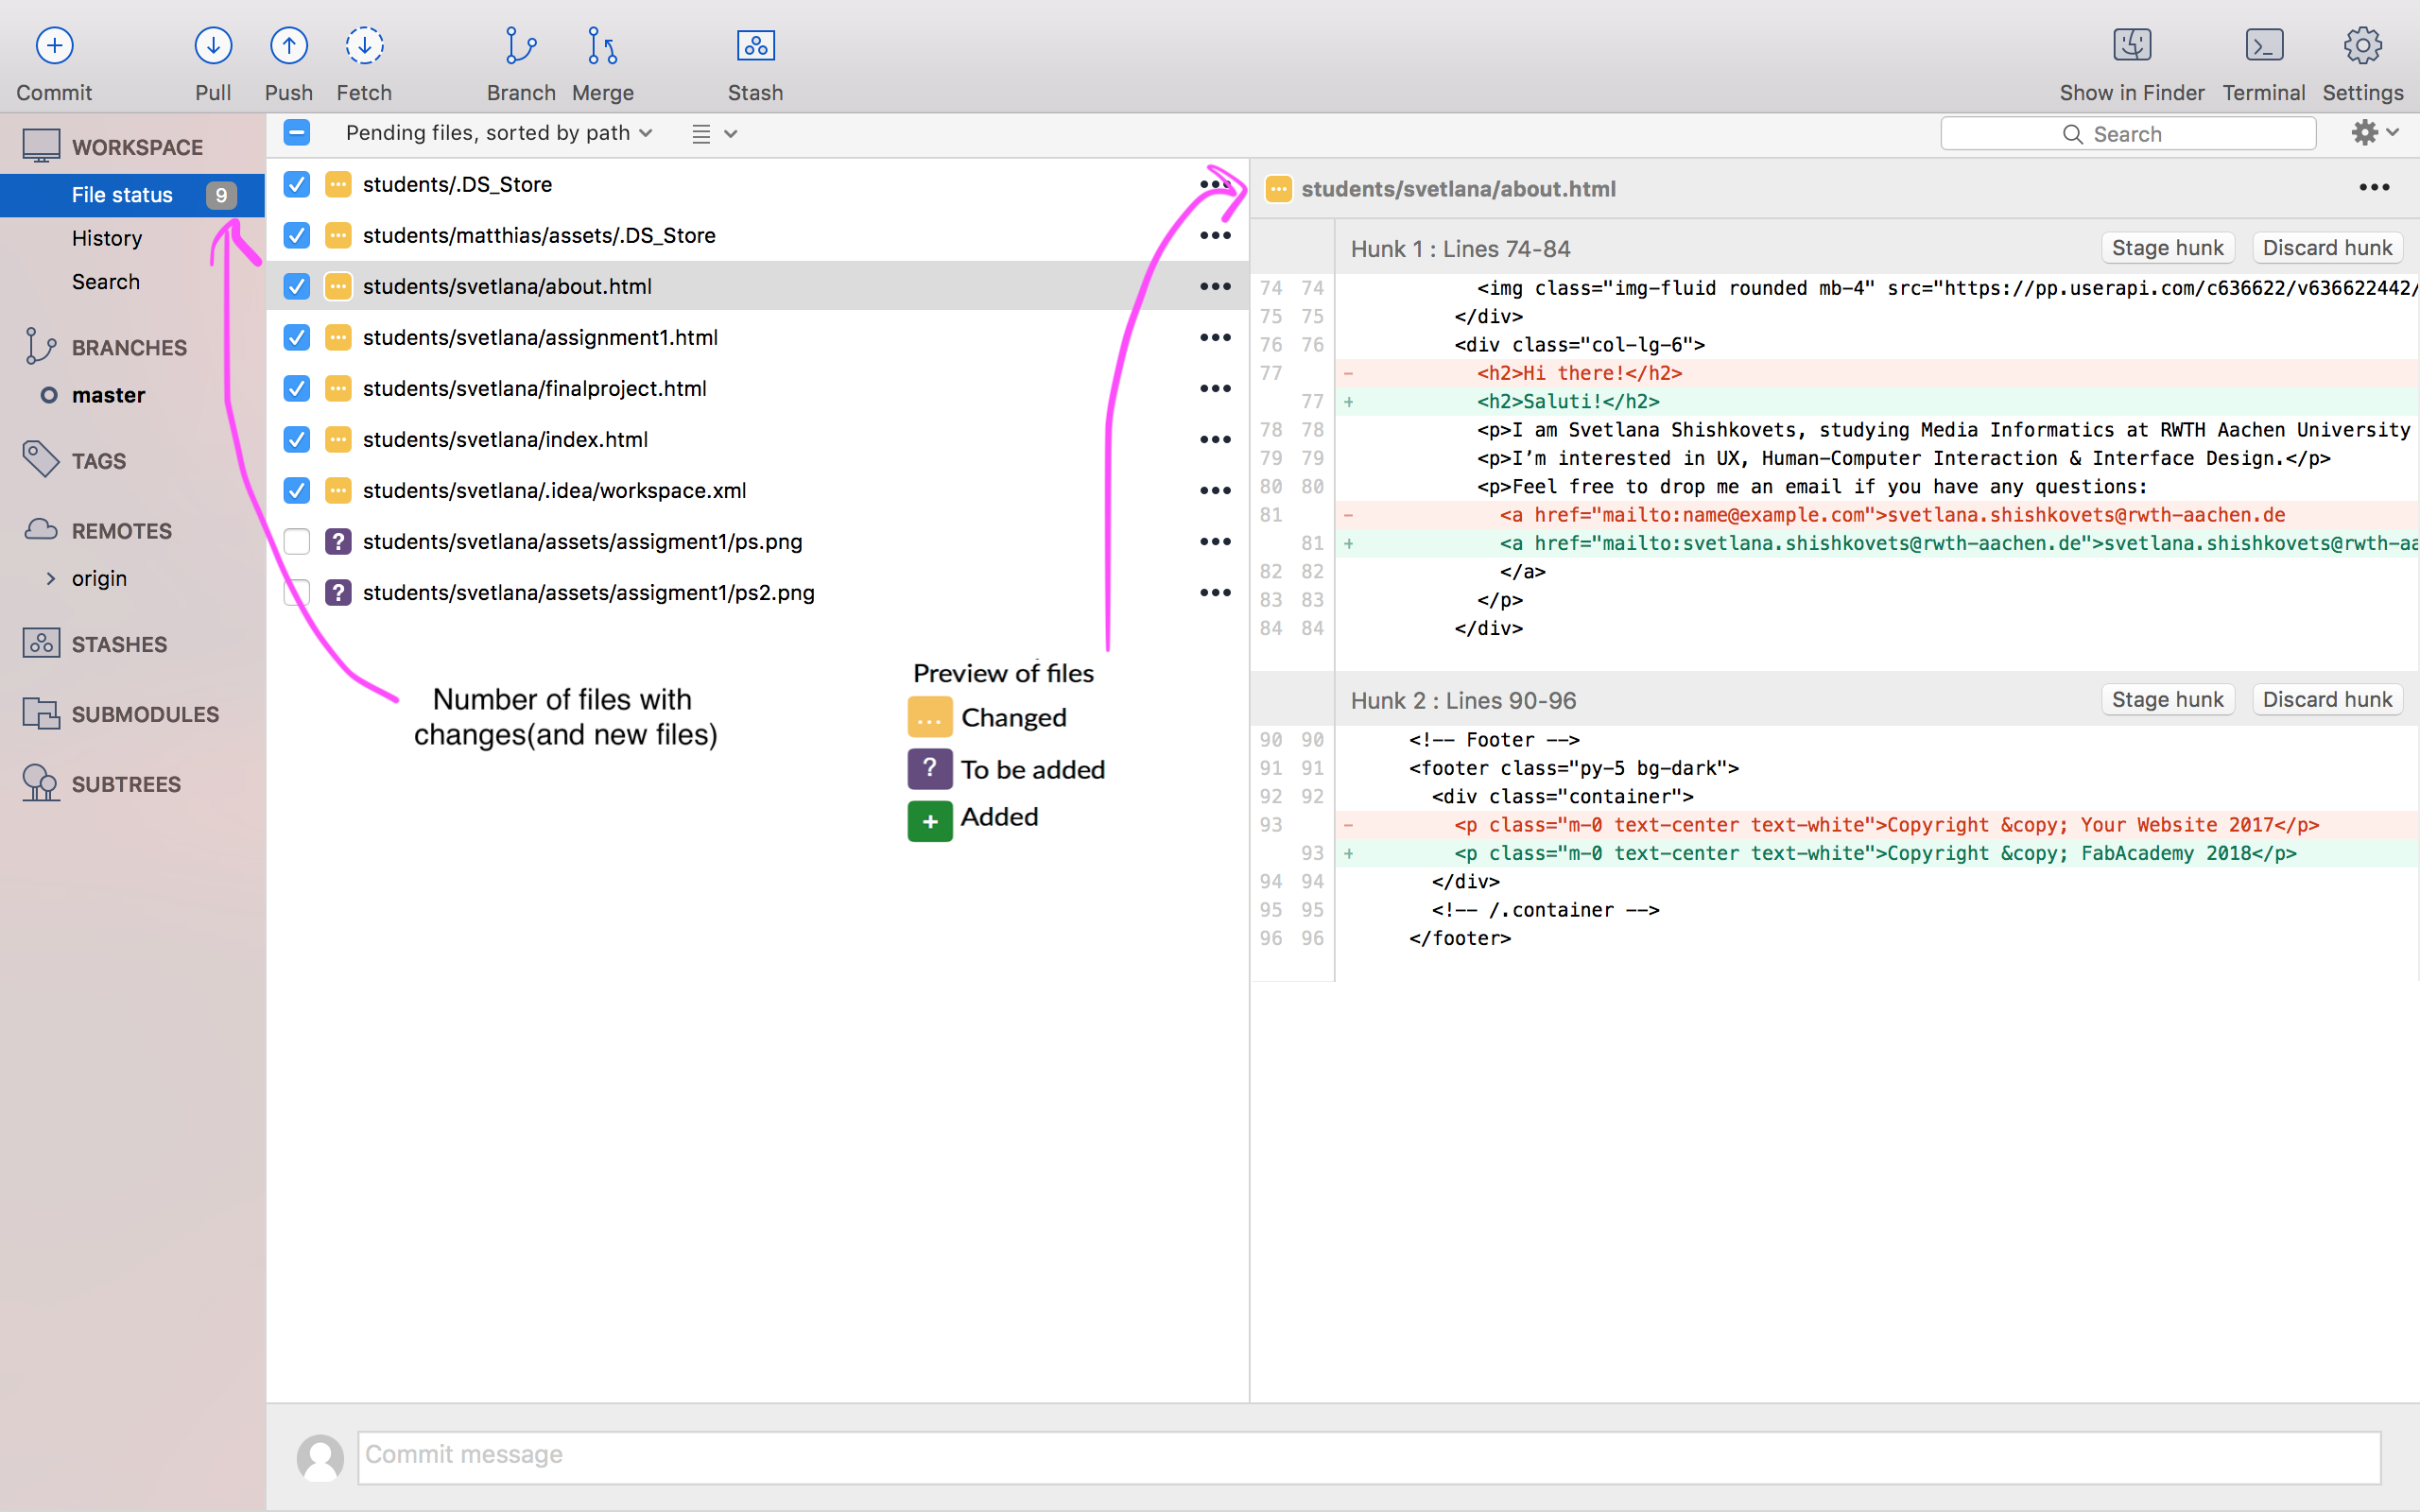Open the Merge tool
Image resolution: width=2420 pixels, height=1512 pixels.
pyautogui.click(x=602, y=45)
